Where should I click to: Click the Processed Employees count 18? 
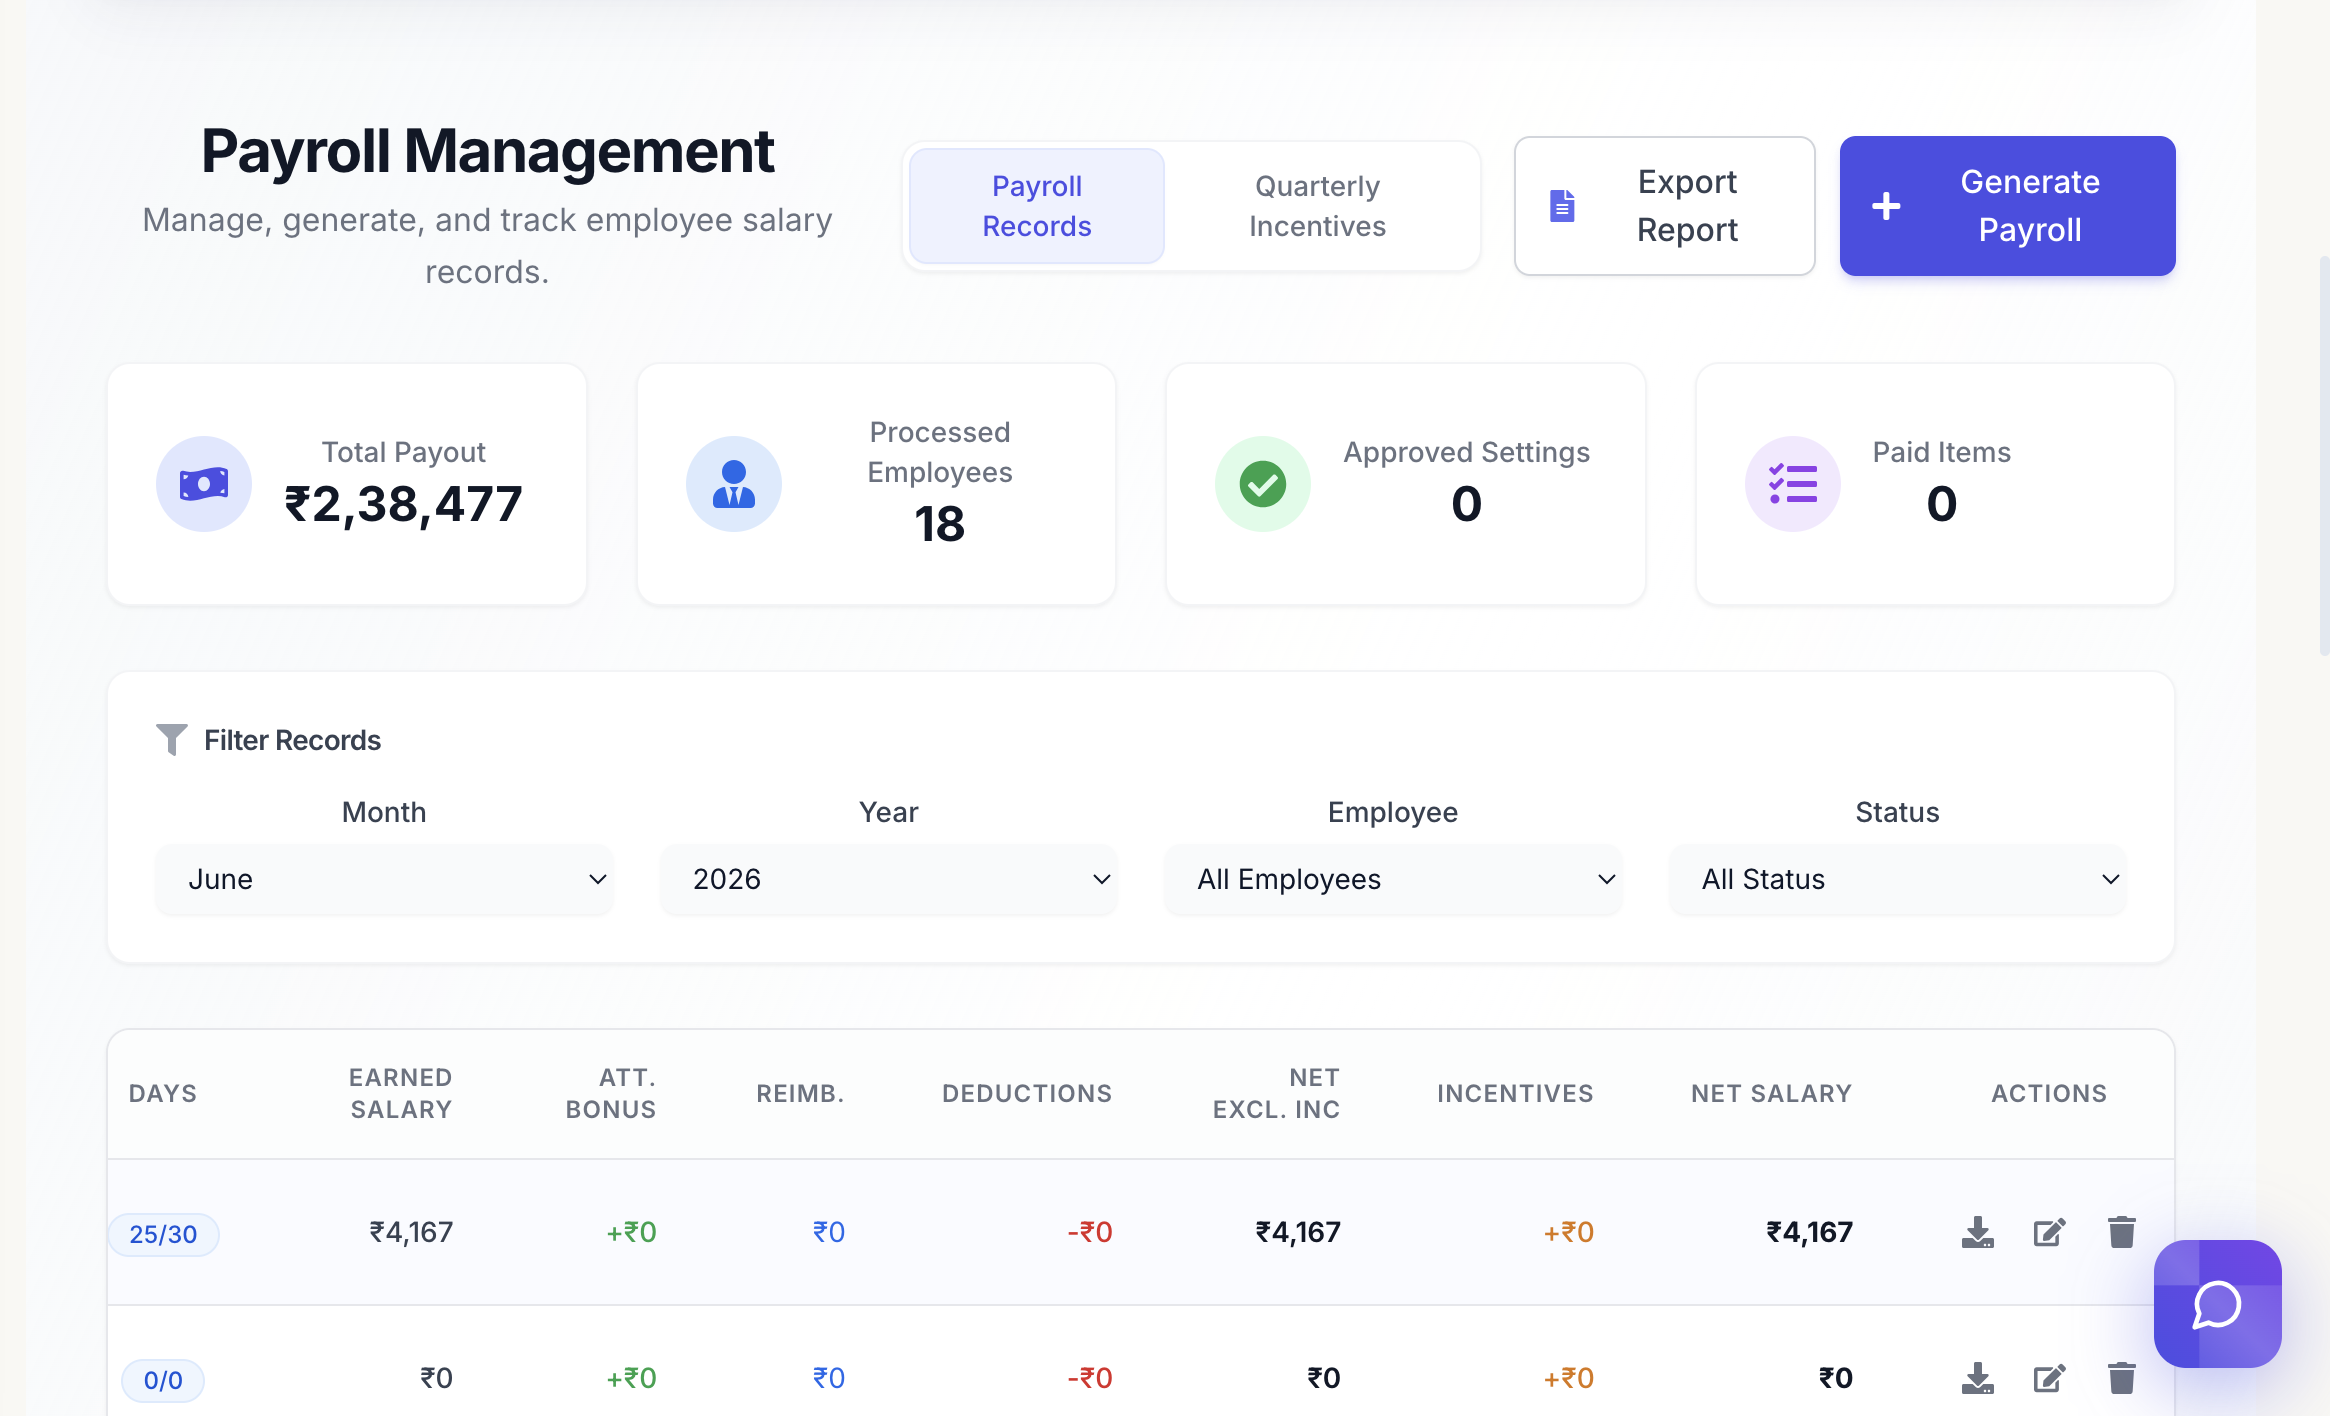click(940, 524)
